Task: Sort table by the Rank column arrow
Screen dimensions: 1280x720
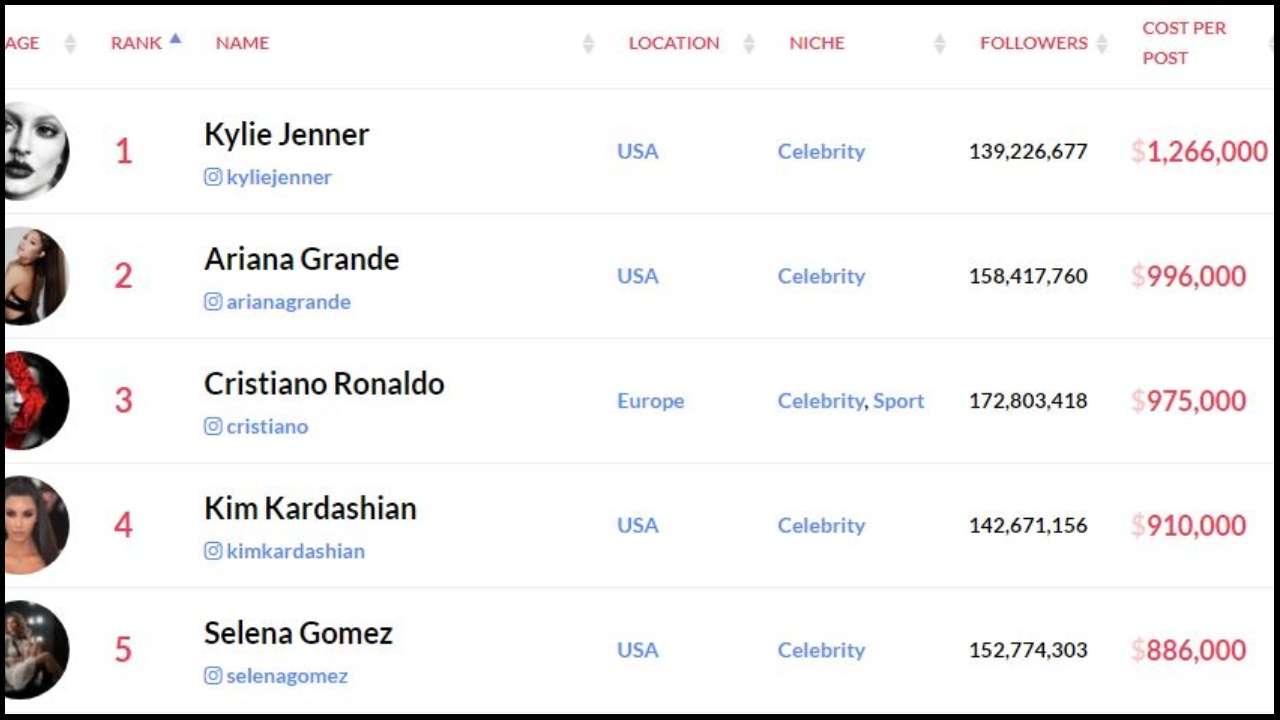Action: tap(176, 39)
